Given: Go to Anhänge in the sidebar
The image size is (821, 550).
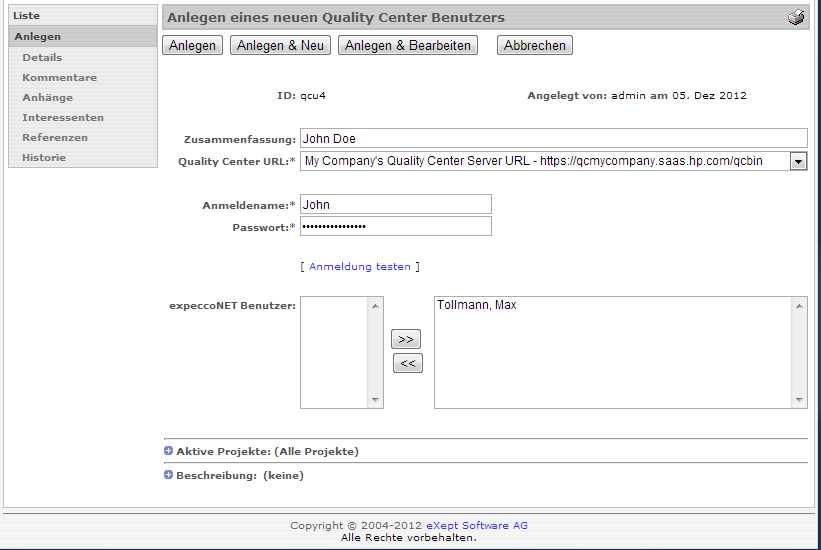Looking at the screenshot, I should (47, 98).
